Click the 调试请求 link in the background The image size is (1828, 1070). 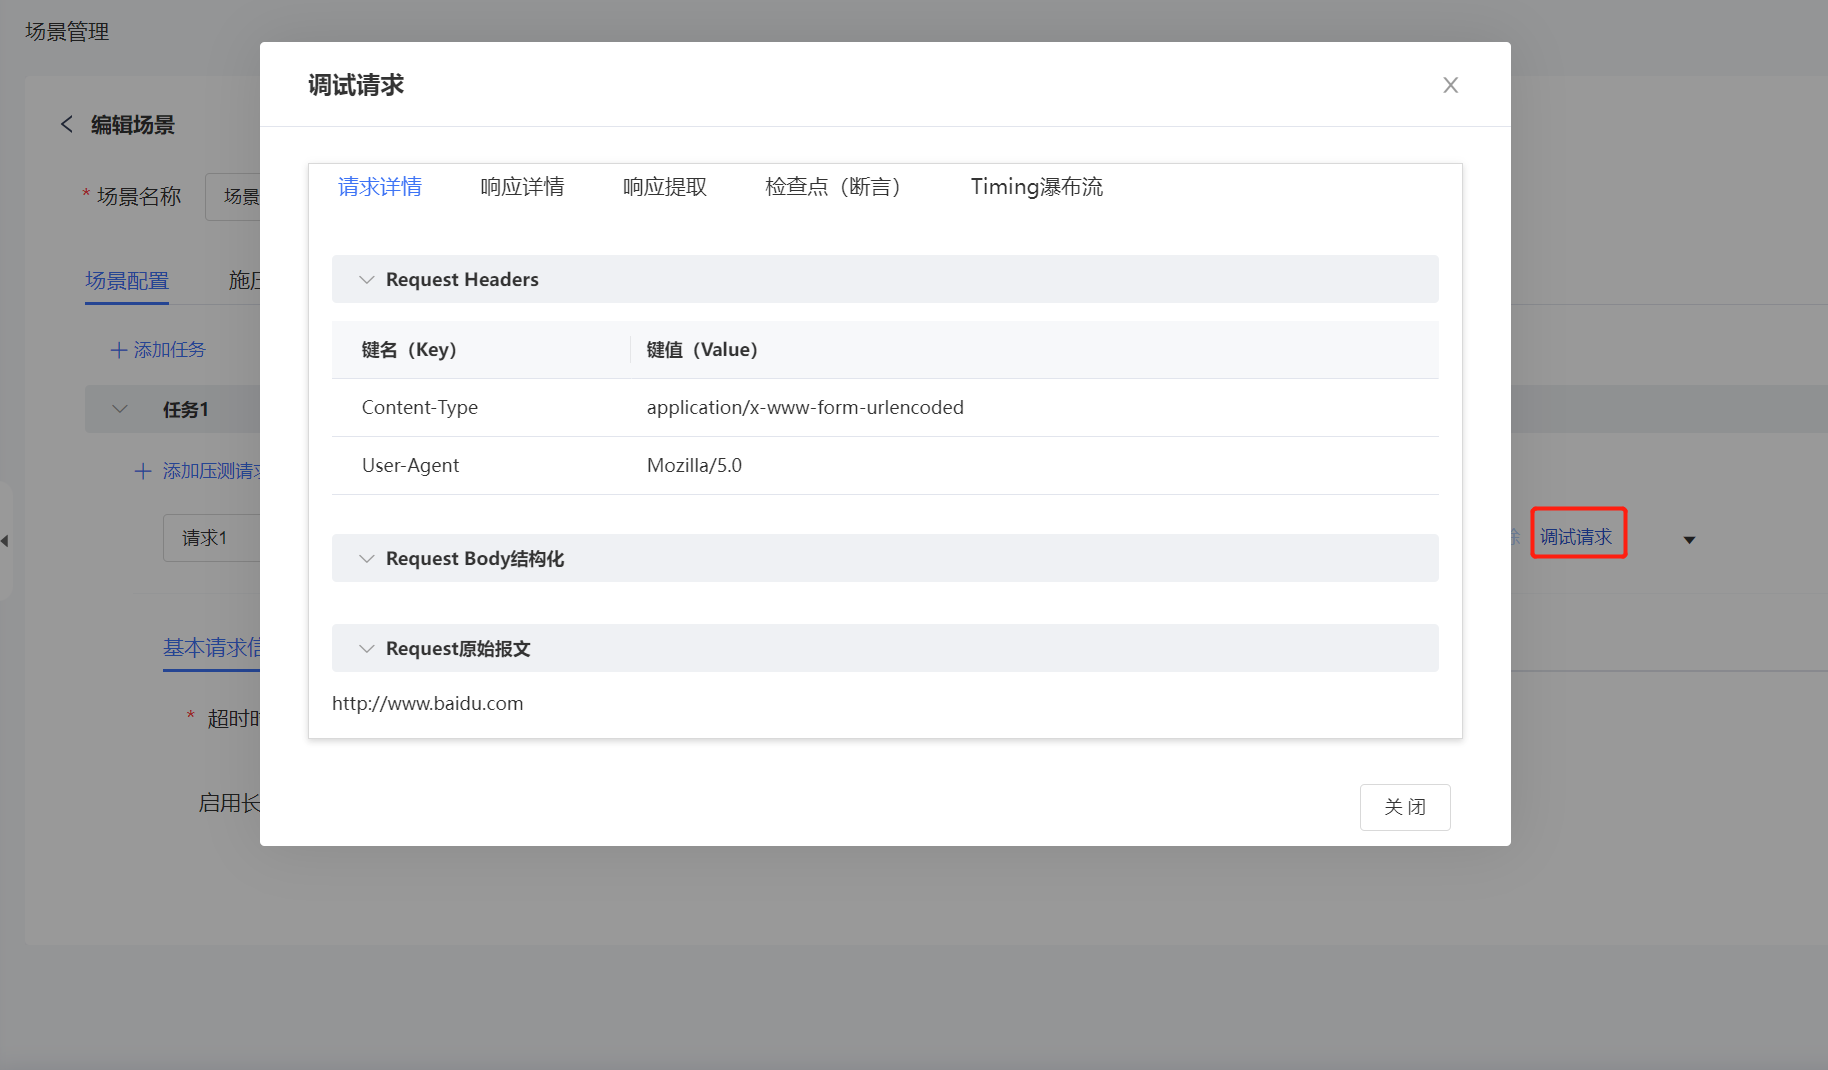pyautogui.click(x=1576, y=537)
